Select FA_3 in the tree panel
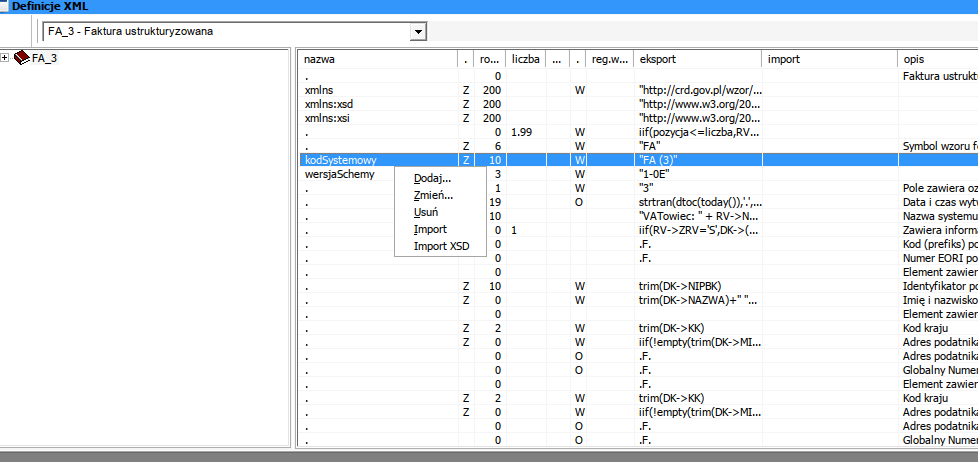Image resolution: width=978 pixels, height=462 pixels. pos(45,58)
